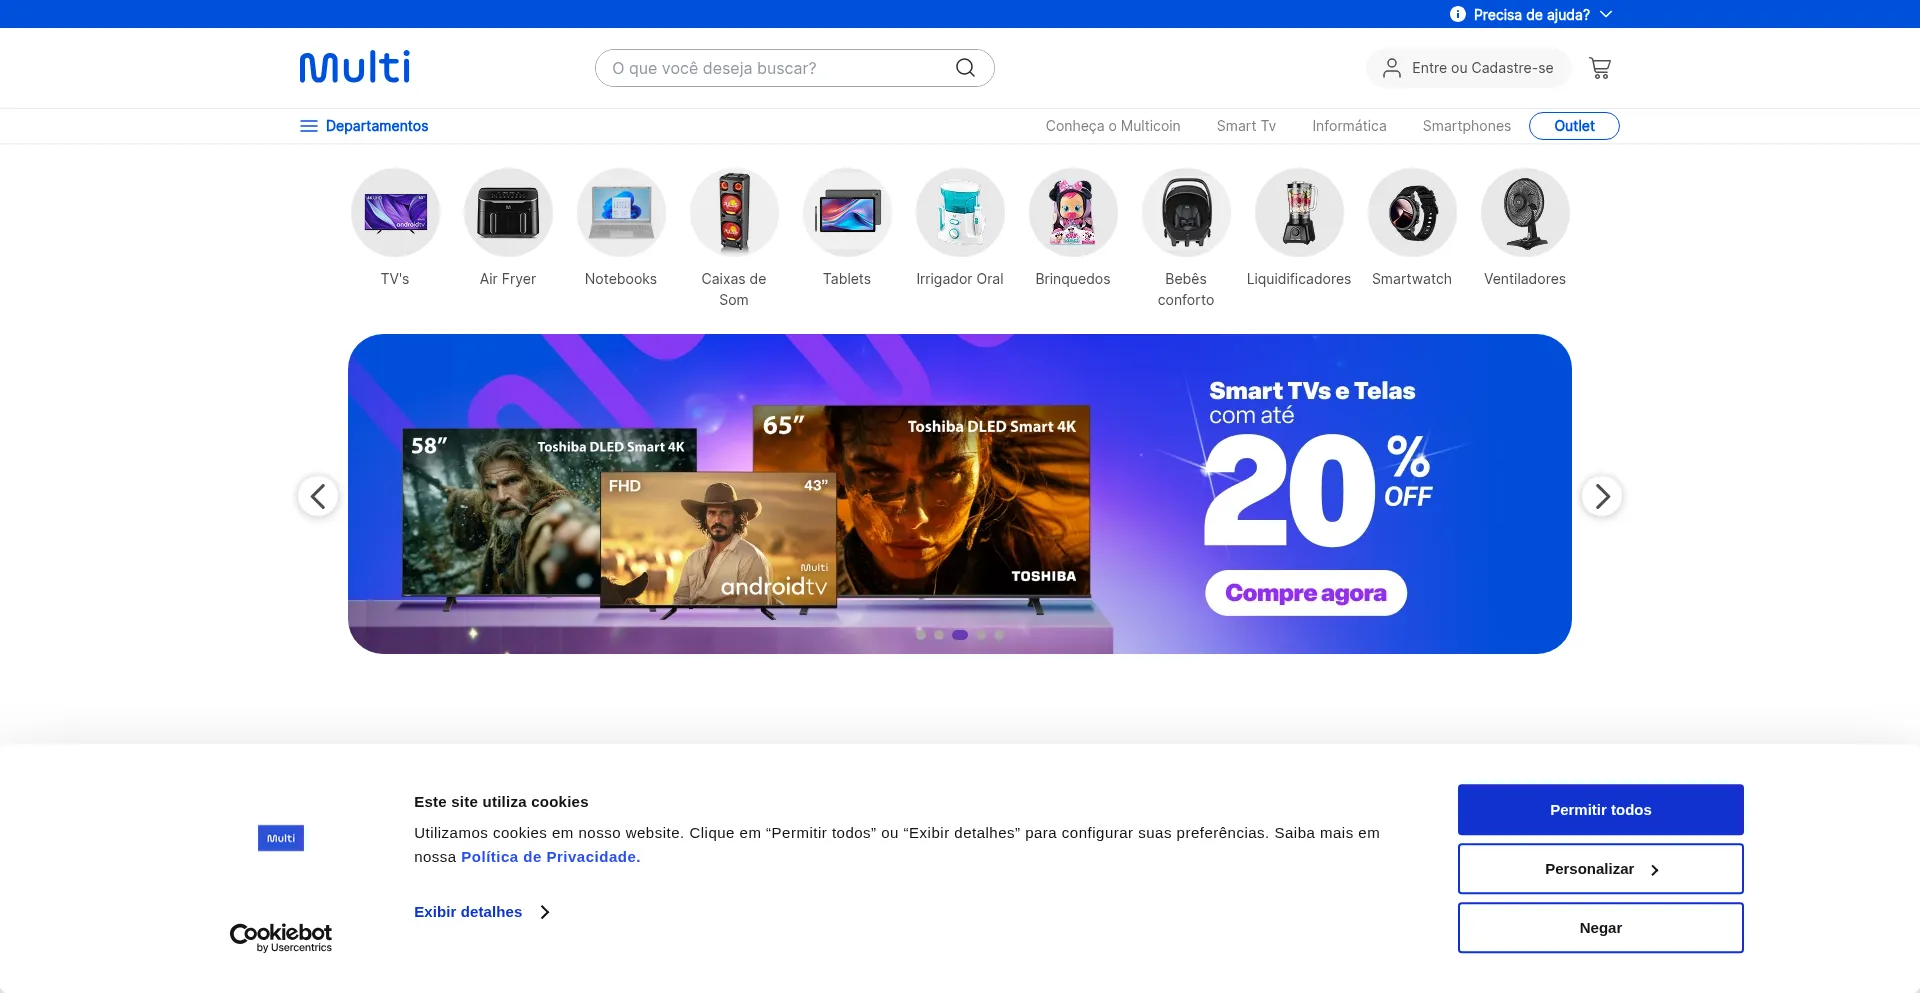The height and width of the screenshot is (993, 1920).
Task: Select the active third carousel dot
Action: pos(960,635)
